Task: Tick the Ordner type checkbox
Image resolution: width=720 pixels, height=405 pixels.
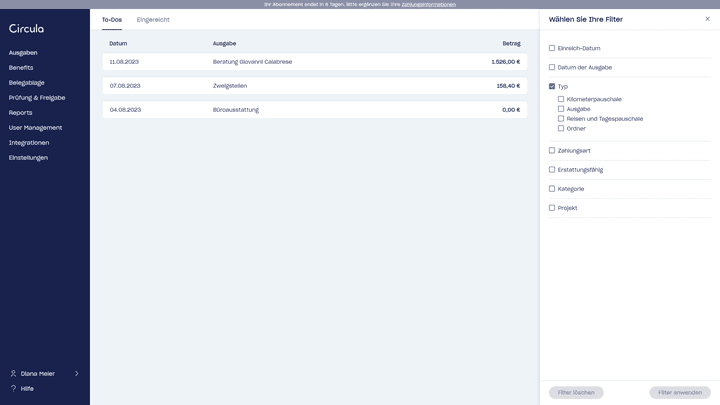Action: coord(561,128)
